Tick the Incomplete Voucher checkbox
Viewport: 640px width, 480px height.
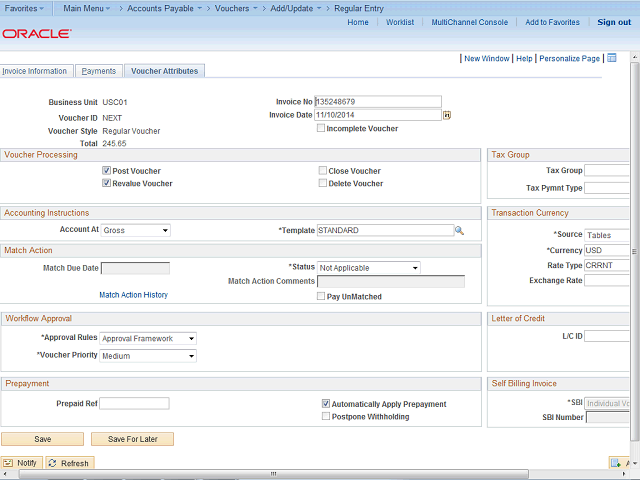(x=321, y=128)
